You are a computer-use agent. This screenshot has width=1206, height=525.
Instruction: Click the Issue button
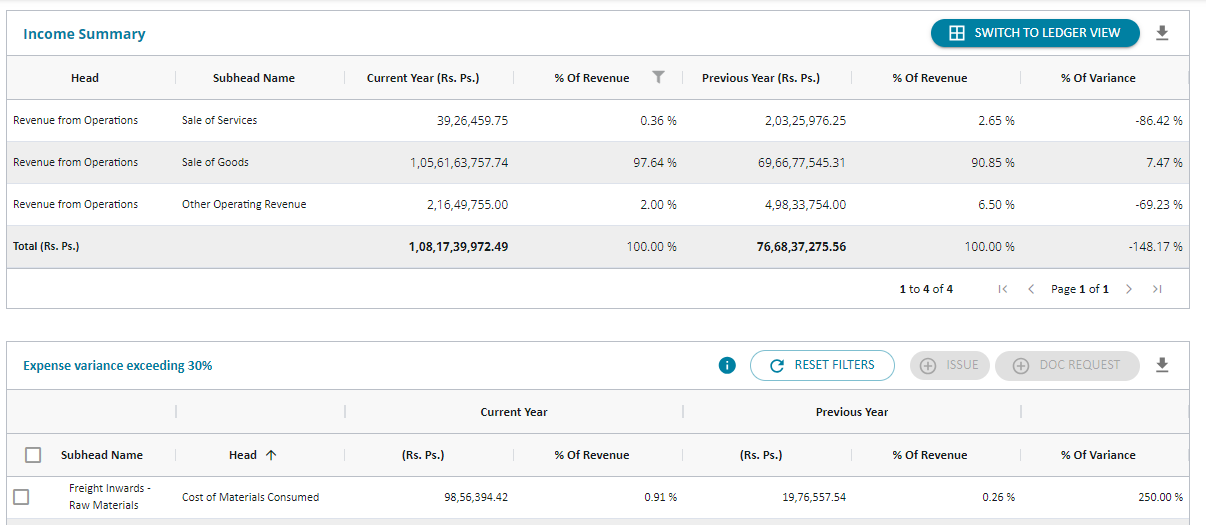tap(950, 366)
